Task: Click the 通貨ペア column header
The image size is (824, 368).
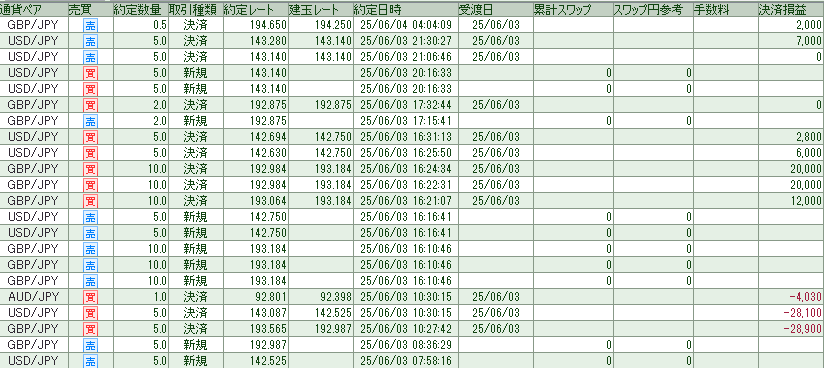Action: 34,9
